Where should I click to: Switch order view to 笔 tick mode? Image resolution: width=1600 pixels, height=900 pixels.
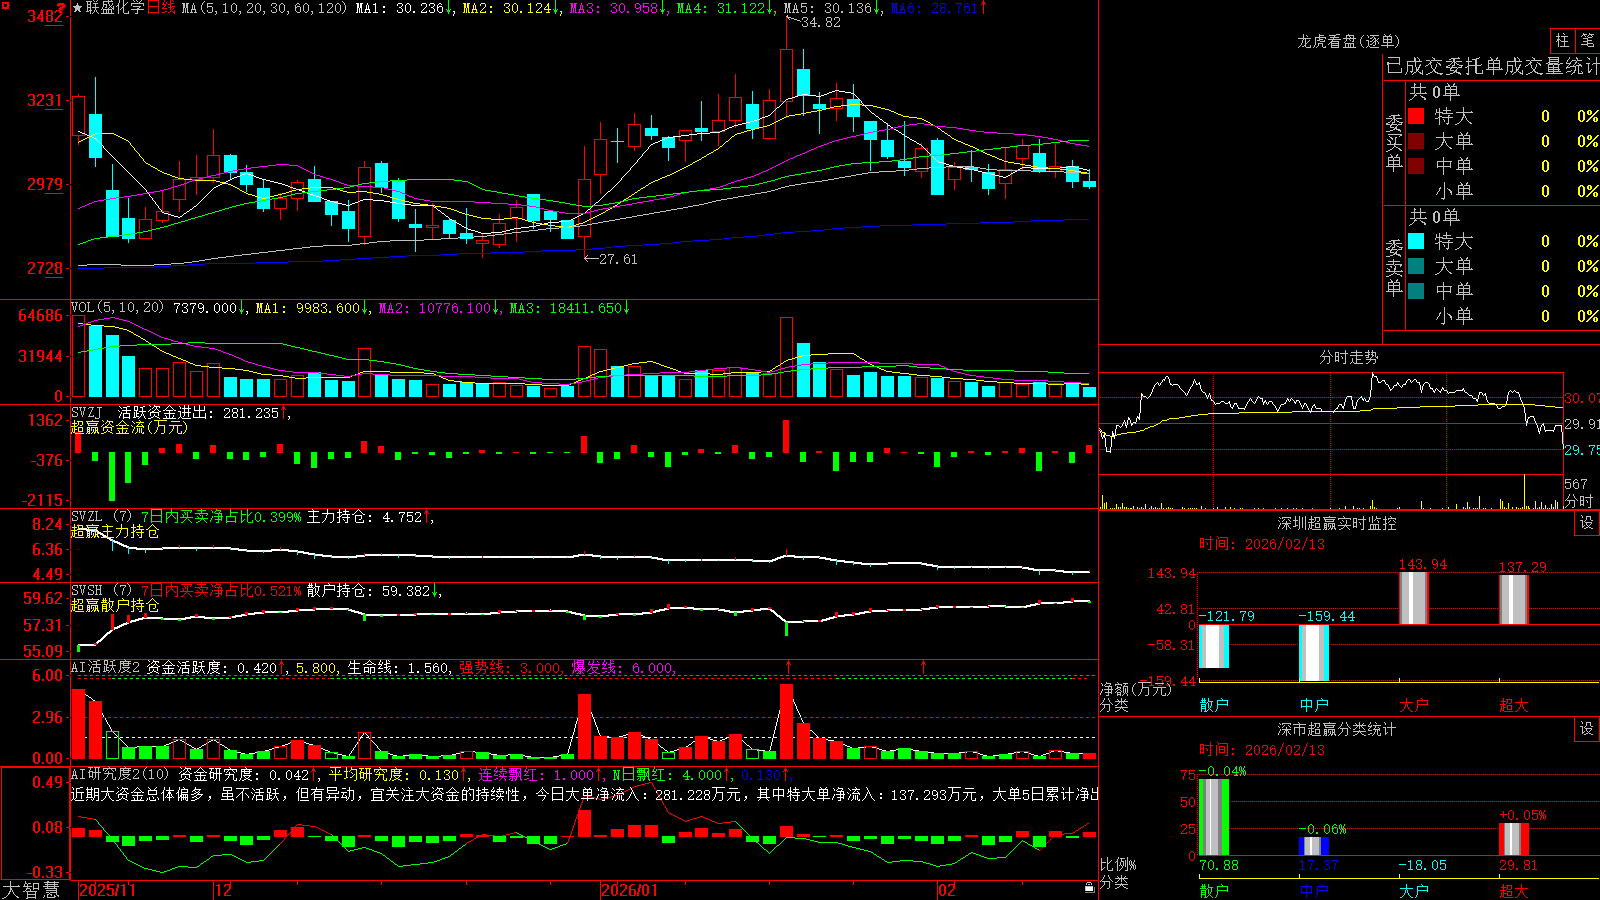tap(1588, 41)
